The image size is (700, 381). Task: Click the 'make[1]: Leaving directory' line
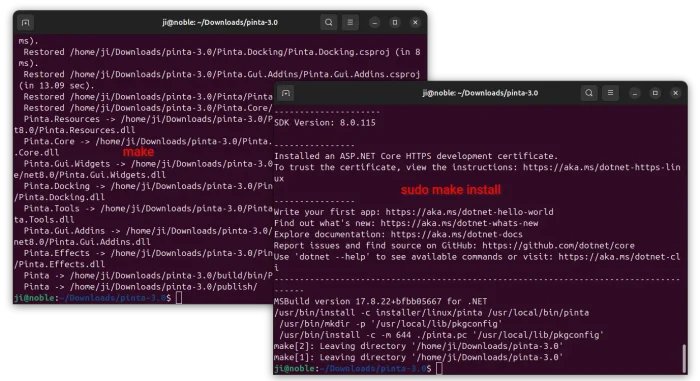click(418, 357)
